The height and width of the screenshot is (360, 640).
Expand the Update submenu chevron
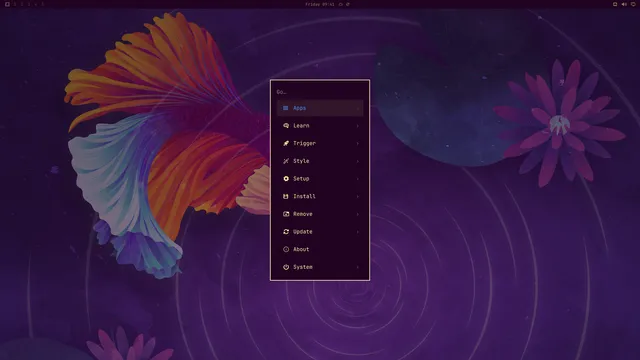coord(358,231)
